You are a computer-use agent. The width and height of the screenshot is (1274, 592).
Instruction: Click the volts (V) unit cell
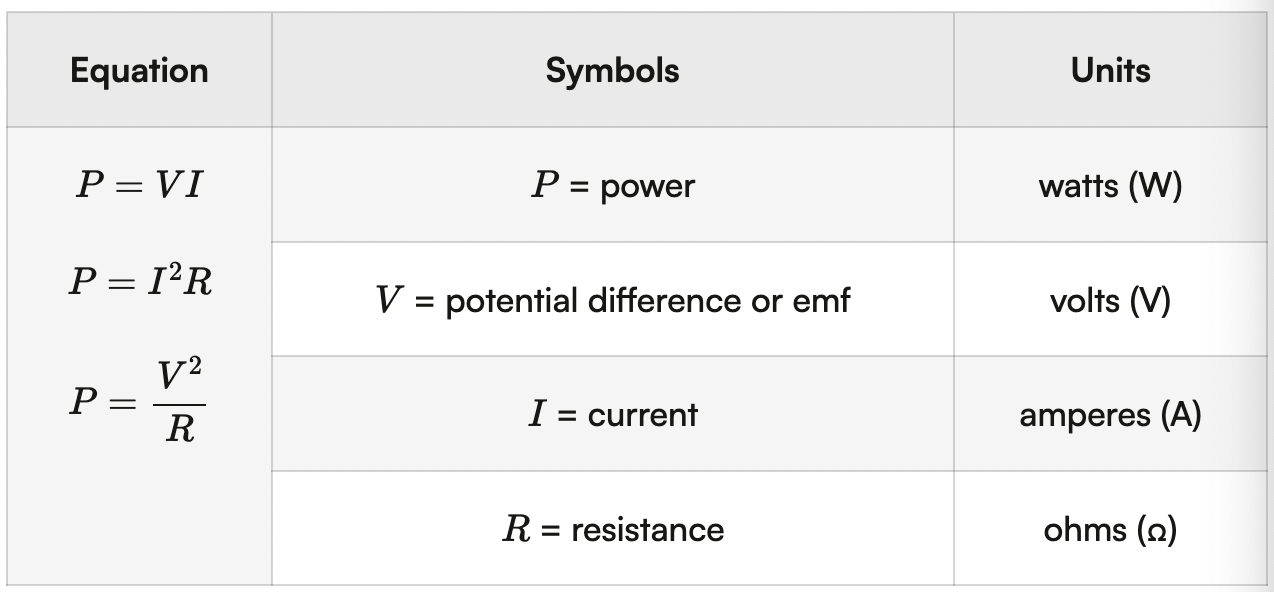[x=1110, y=300]
